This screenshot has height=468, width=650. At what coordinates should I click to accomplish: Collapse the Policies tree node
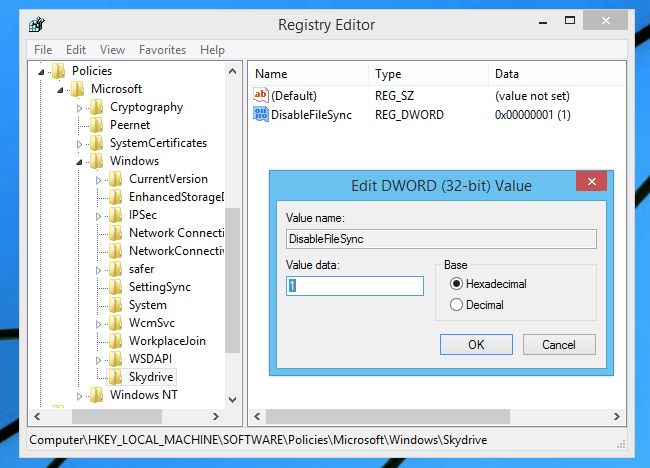click(41, 72)
